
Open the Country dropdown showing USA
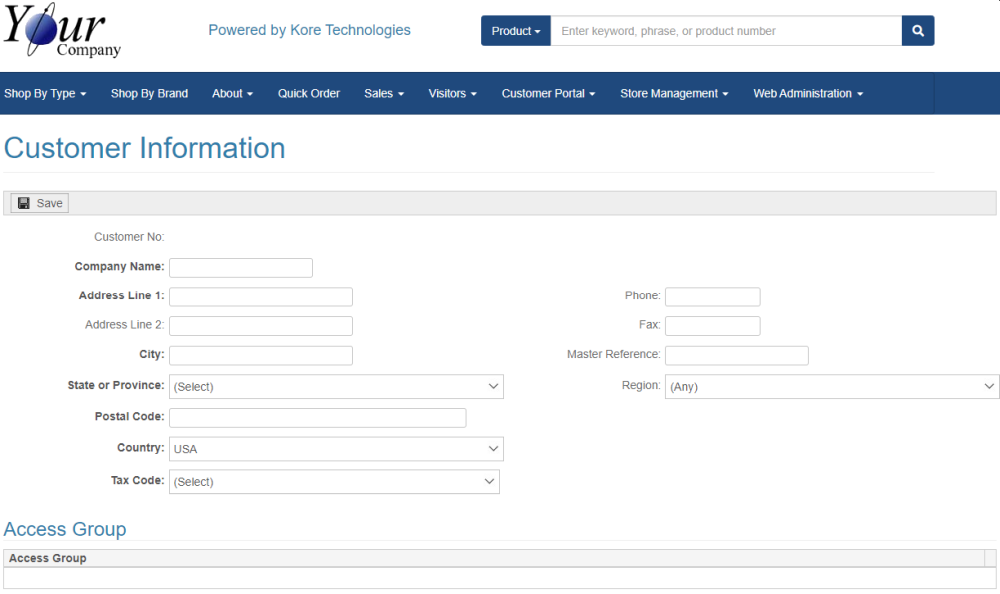click(x=336, y=449)
